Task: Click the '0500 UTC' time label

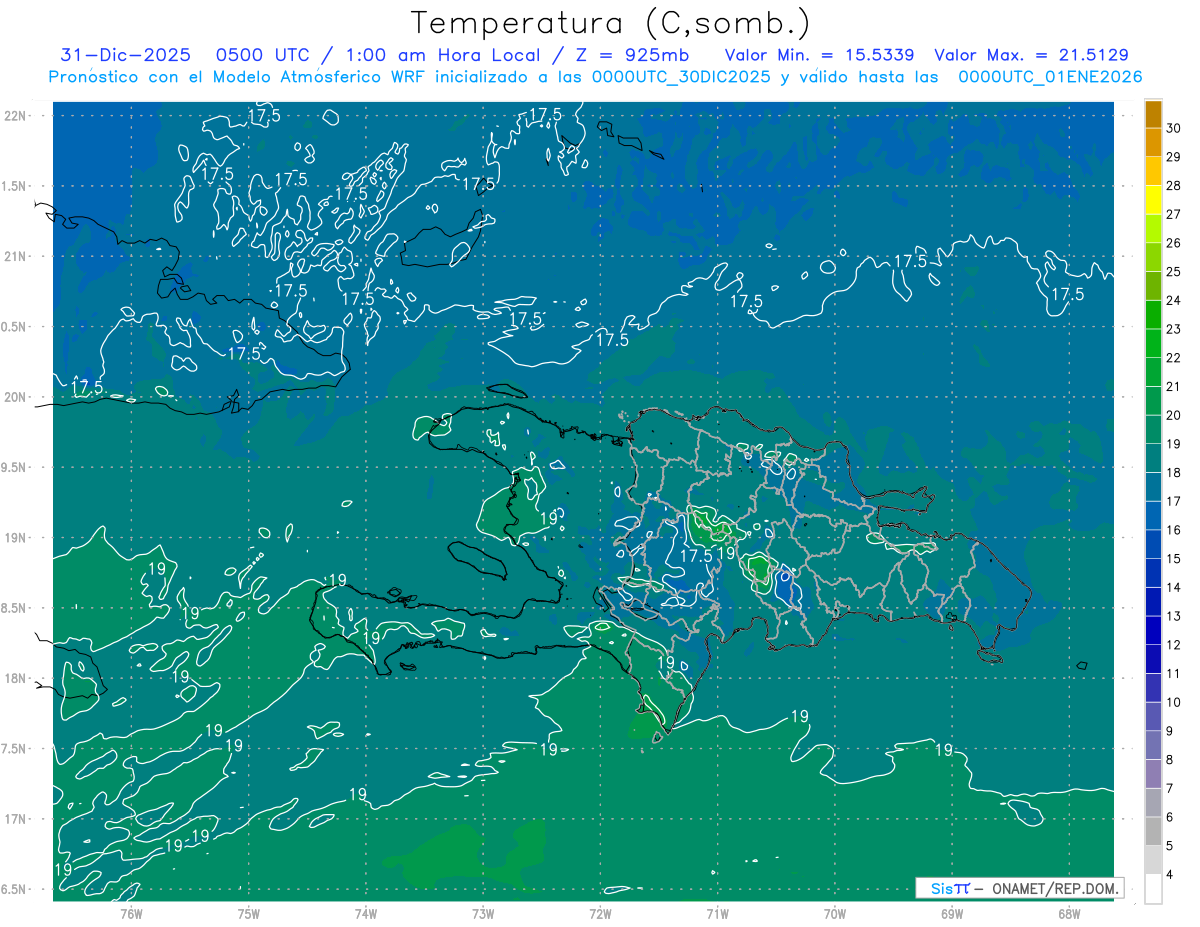Action: (263, 56)
